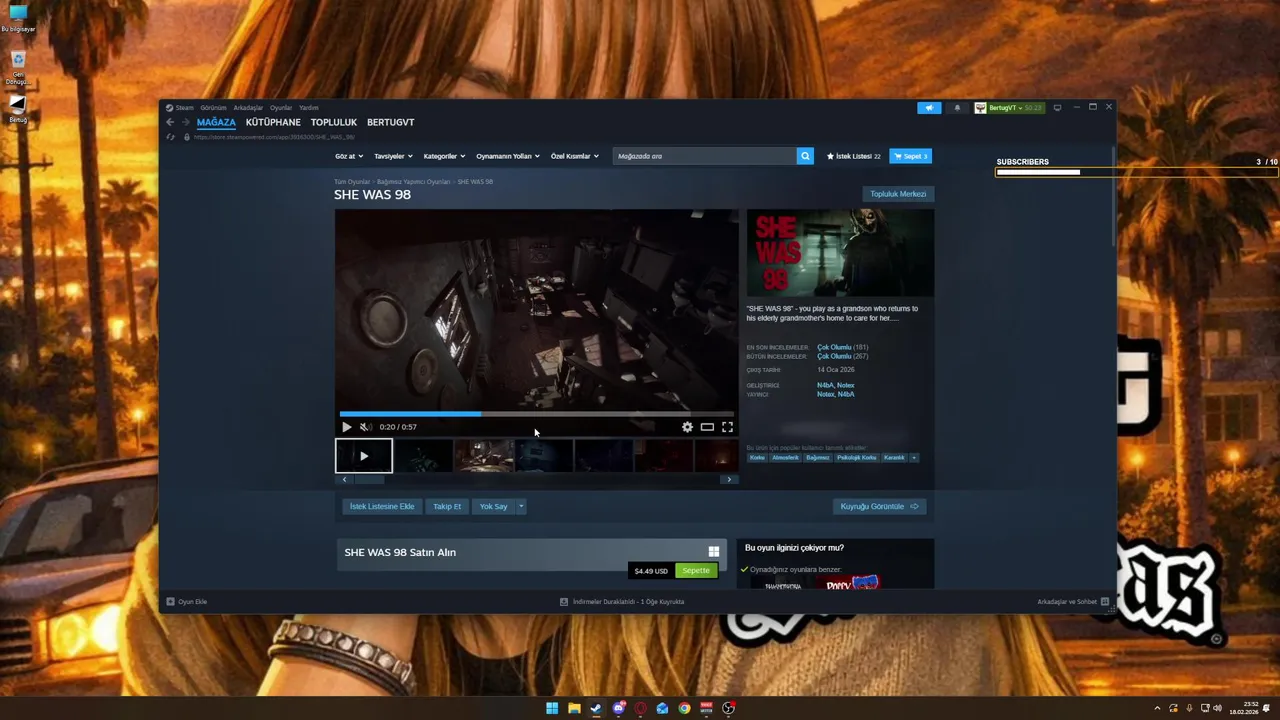This screenshot has width=1280, height=720.
Task: Open N4bA developer link
Action: [x=824, y=385]
